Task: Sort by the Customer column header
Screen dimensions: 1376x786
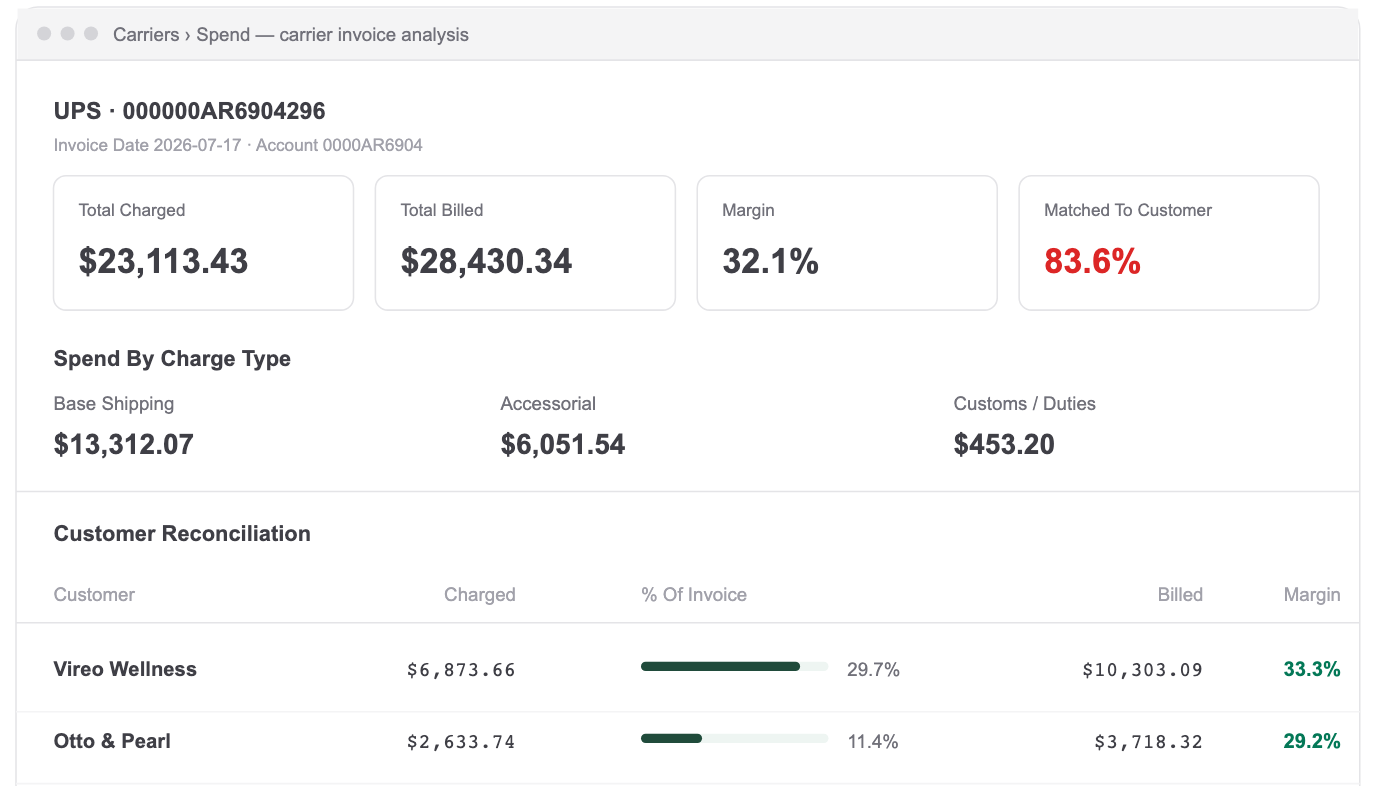Action: click(x=94, y=594)
